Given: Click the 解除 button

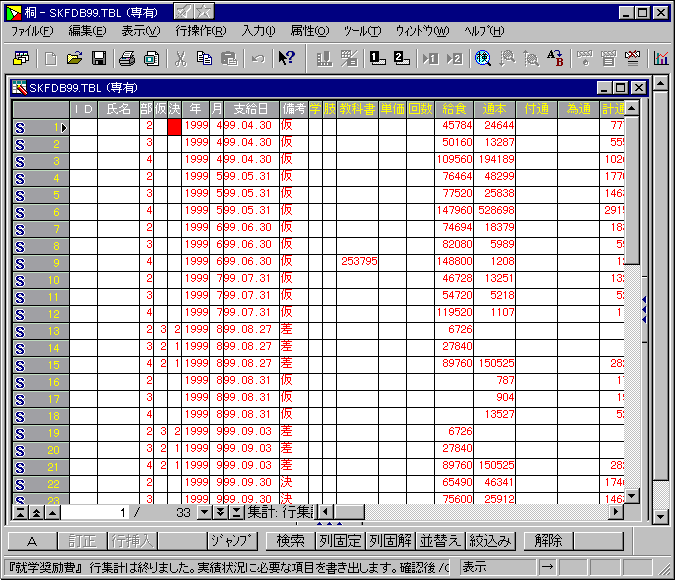Looking at the screenshot, I should 548,541.
